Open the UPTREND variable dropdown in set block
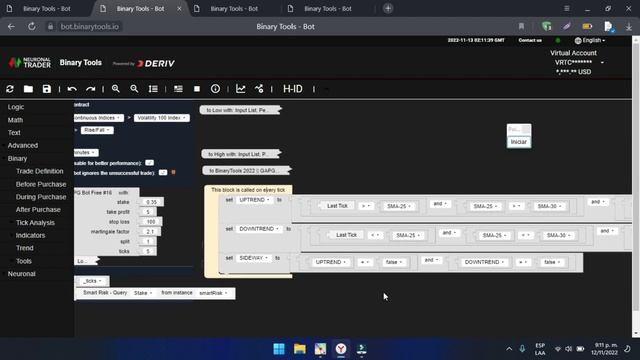 point(254,200)
